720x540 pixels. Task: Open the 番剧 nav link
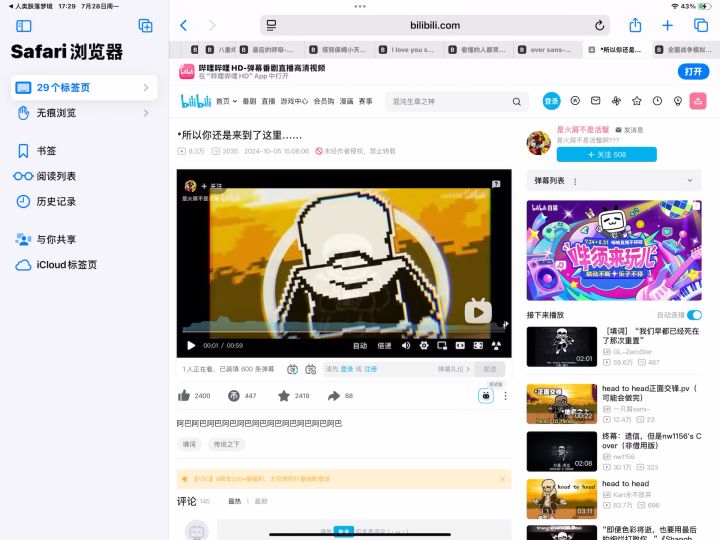(249, 101)
